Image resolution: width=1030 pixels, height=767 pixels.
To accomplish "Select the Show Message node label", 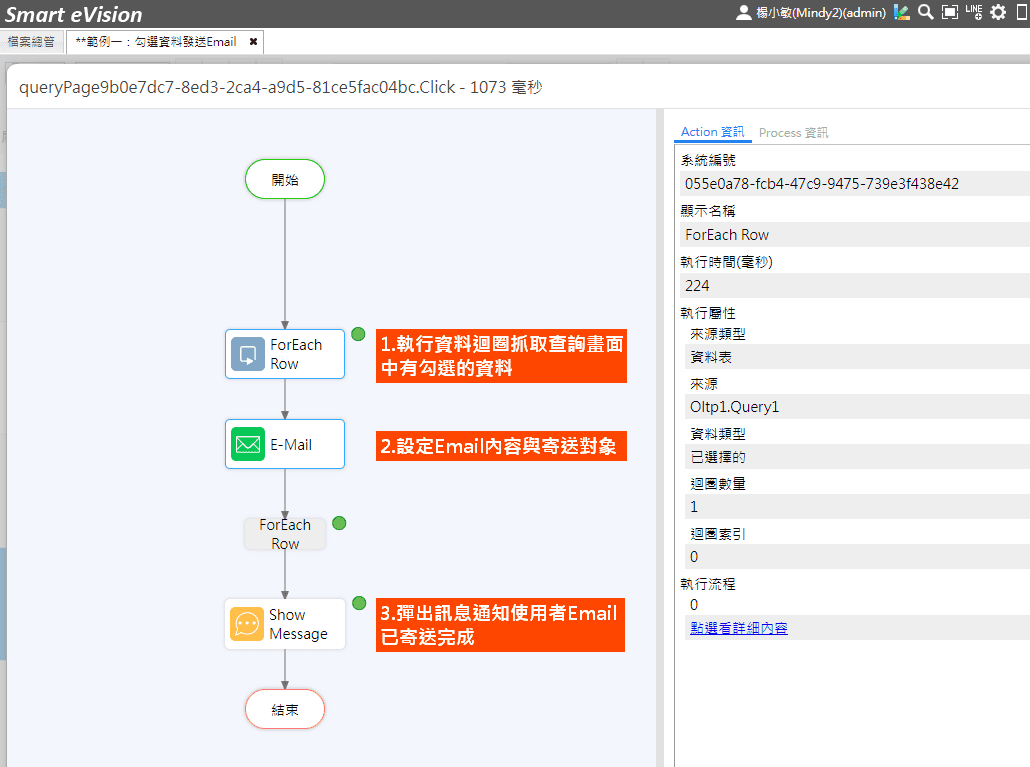I will 298,625.
